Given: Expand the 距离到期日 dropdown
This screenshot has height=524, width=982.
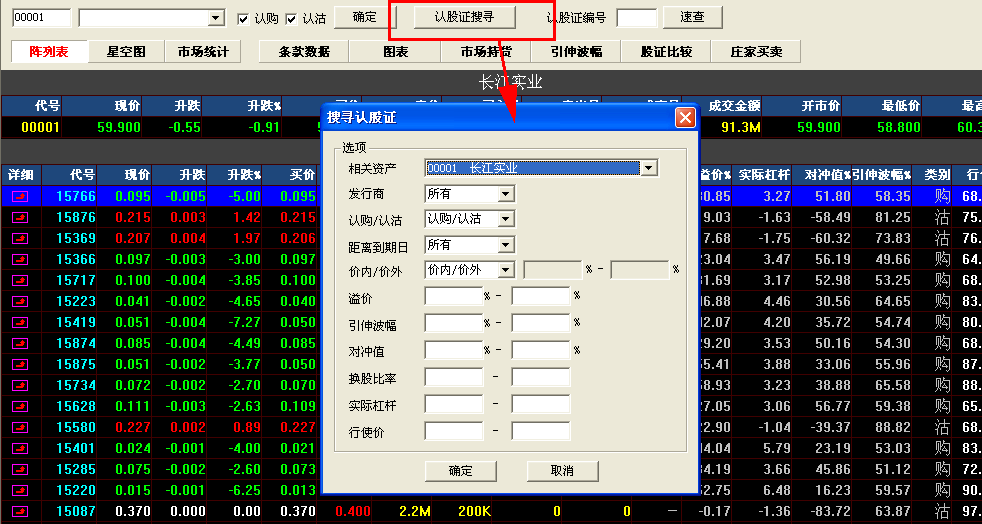Looking at the screenshot, I should [505, 245].
